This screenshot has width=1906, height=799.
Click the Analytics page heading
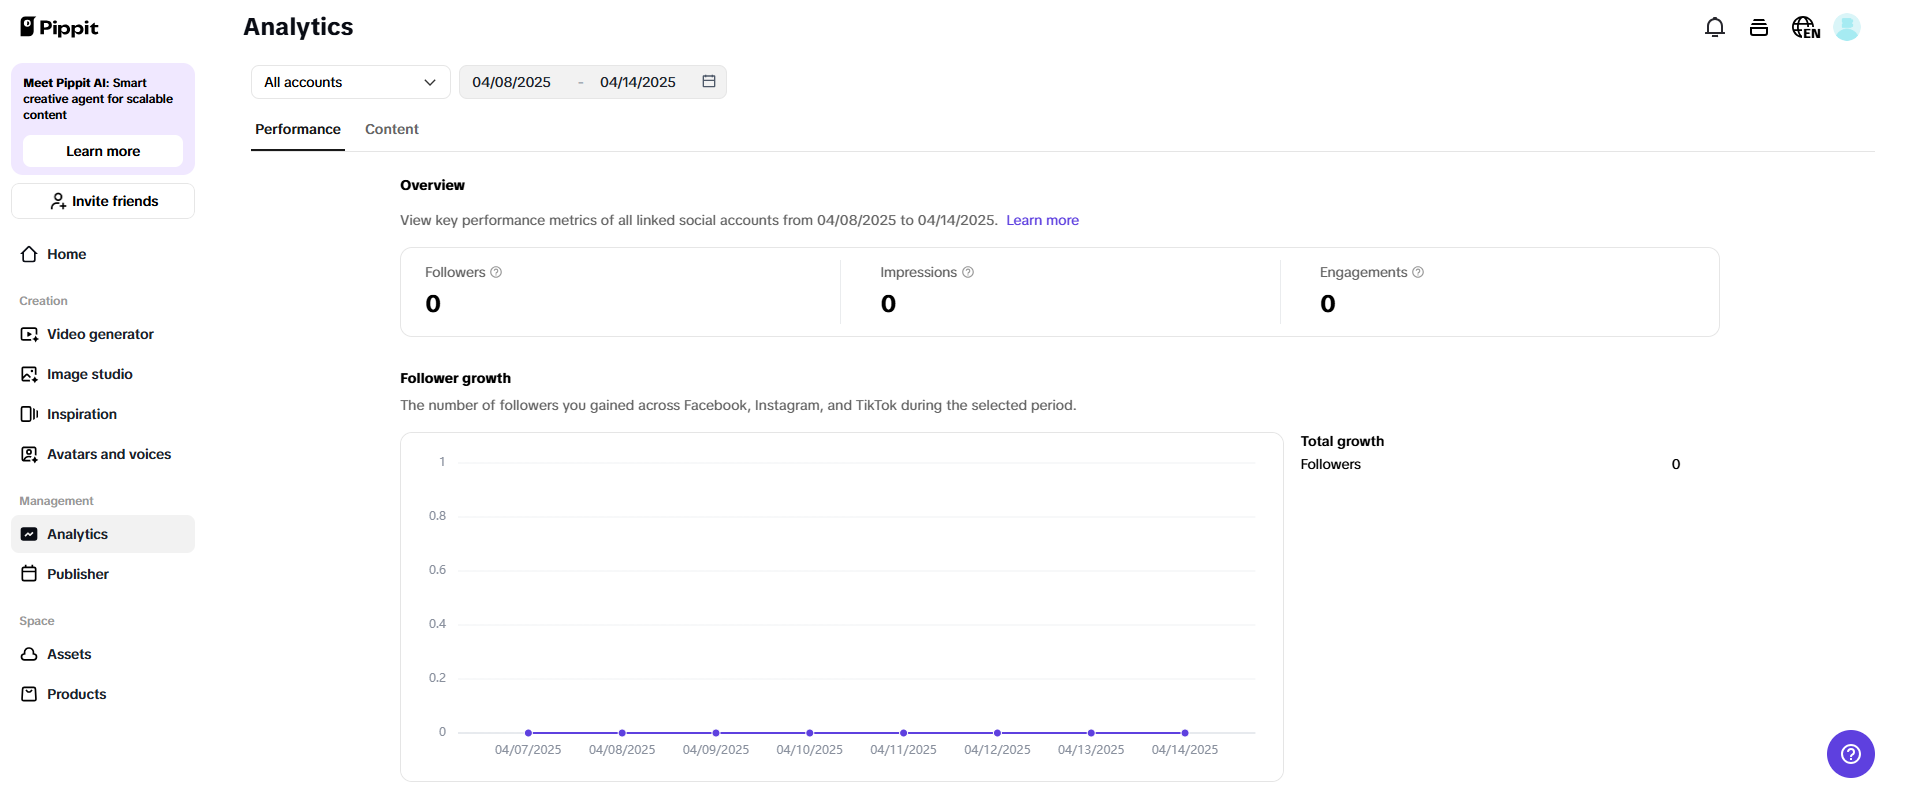[x=298, y=27]
